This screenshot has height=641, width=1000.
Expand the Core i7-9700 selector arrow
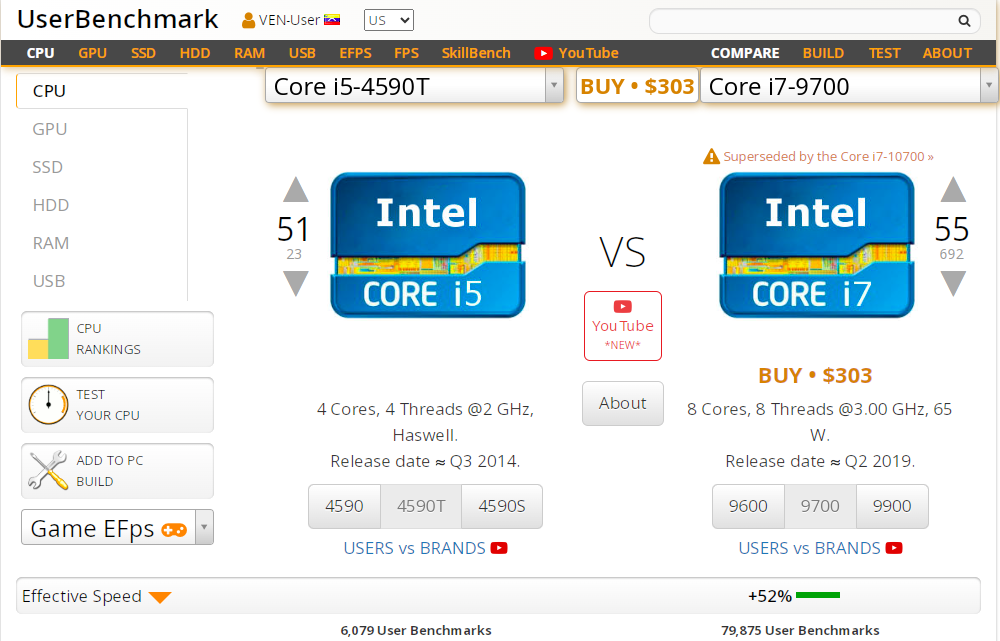[989, 85]
